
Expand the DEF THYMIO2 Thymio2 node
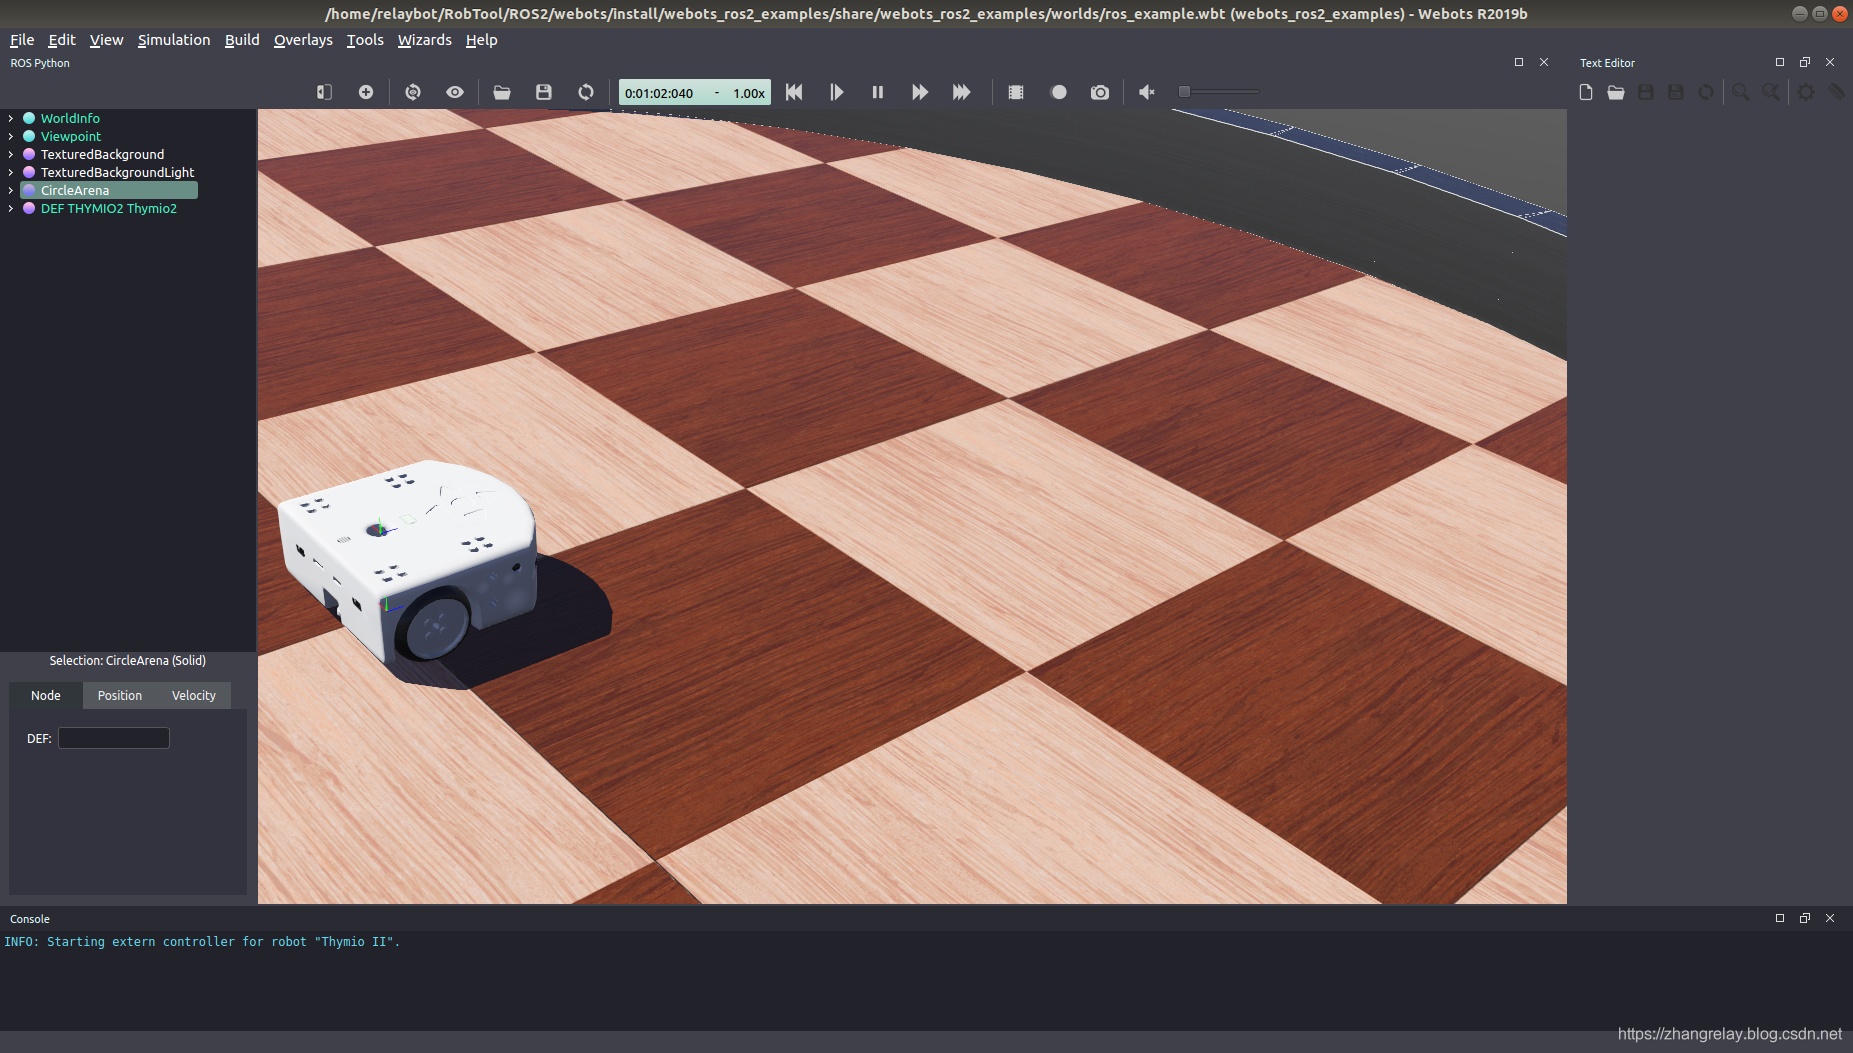tap(11, 208)
